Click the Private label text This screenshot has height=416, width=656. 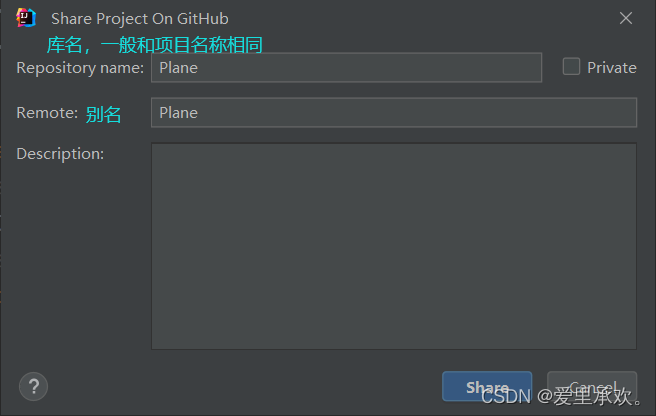pos(612,67)
